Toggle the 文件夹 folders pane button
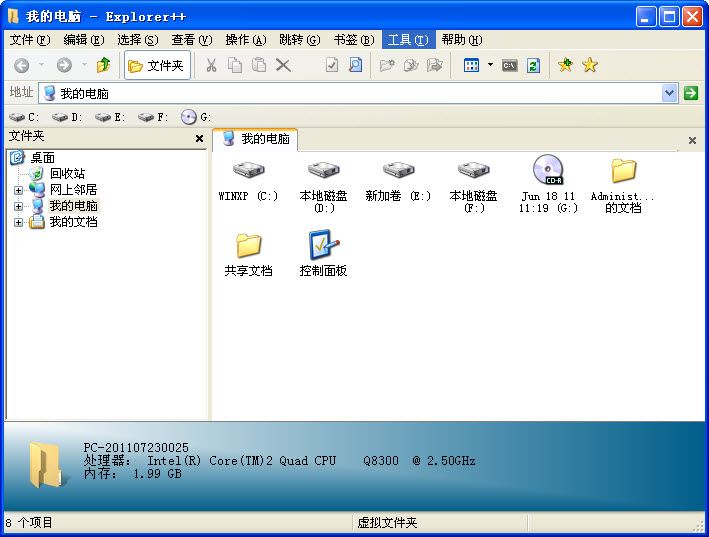 (157, 66)
